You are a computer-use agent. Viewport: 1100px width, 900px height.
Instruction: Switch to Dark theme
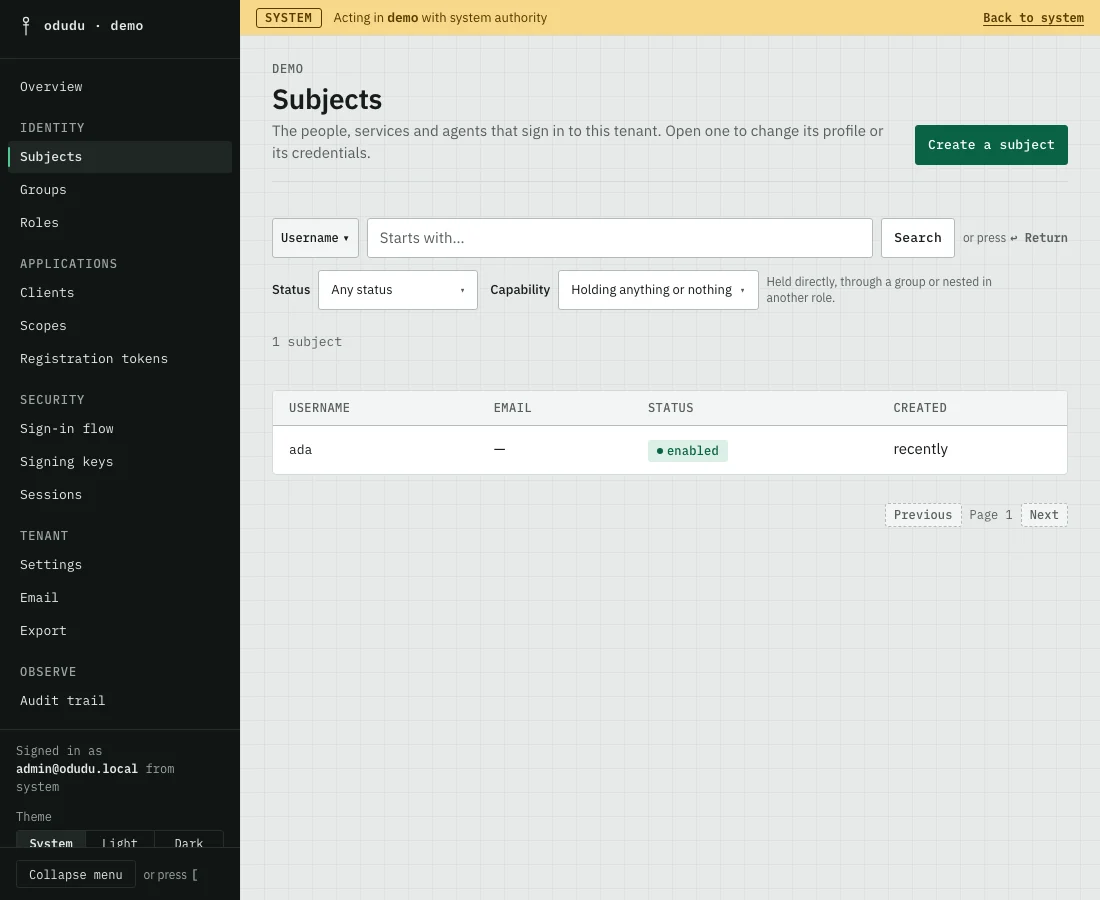[189, 839]
